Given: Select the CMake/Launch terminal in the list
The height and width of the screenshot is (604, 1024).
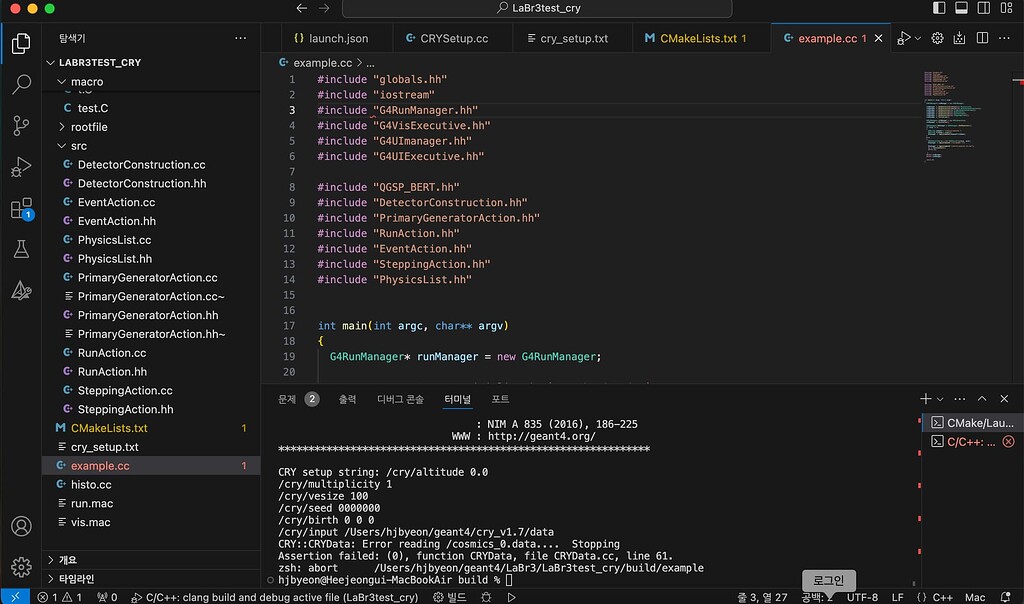Looking at the screenshot, I should pyautogui.click(x=972, y=422).
